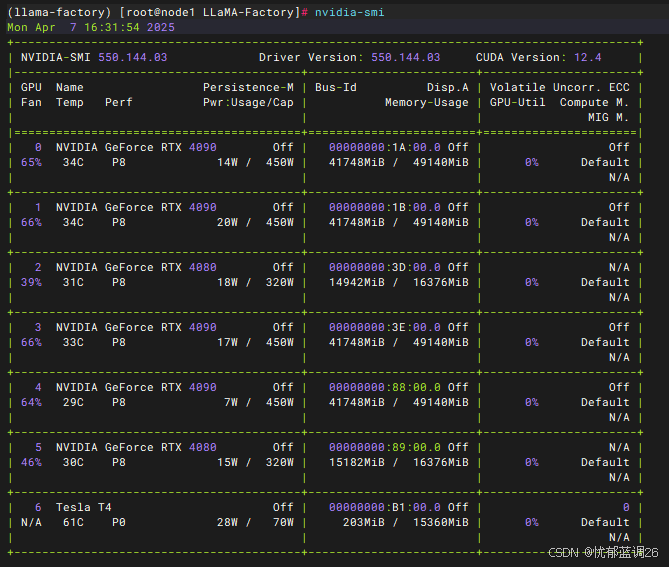The image size is (669, 567).
Task: Select the timestamp 'Mon Apr 7 16:31:54 2025'
Action: [91, 27]
